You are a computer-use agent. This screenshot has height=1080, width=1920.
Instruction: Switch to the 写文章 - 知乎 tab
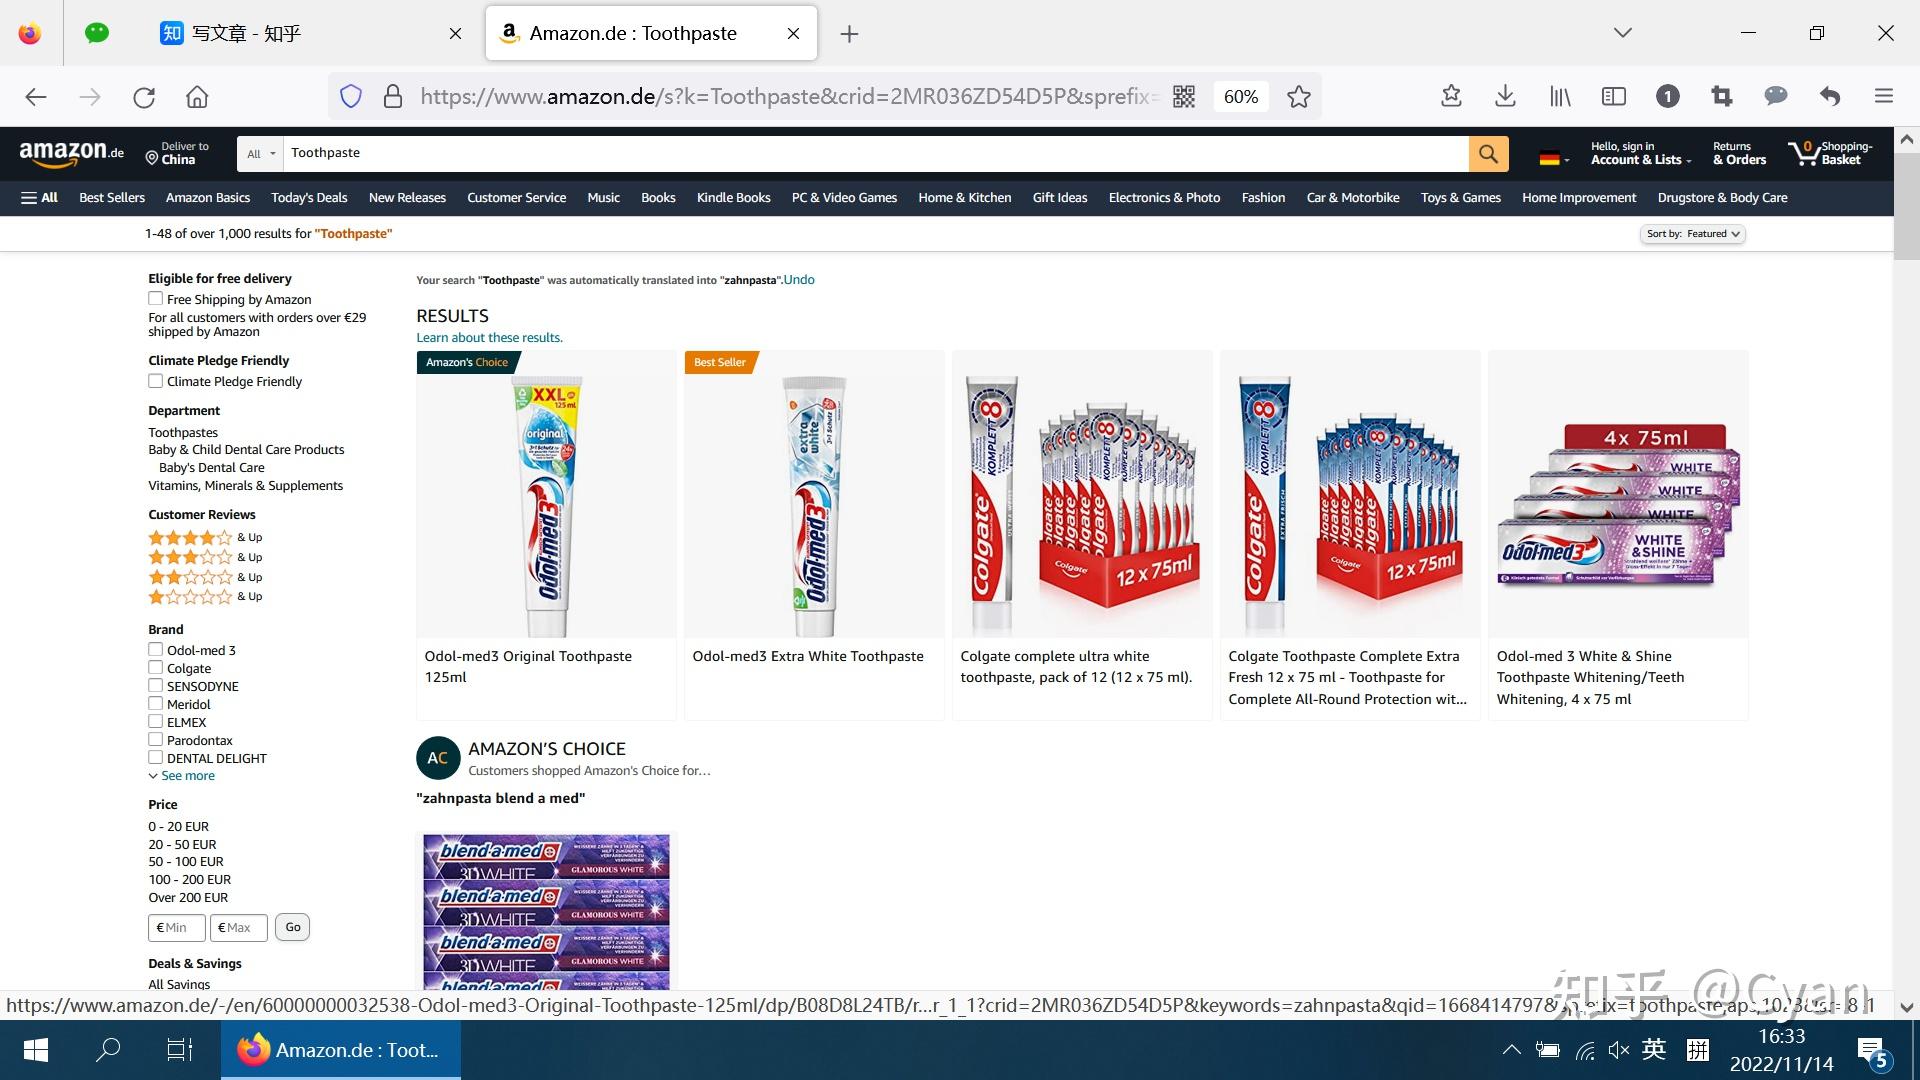246,33
